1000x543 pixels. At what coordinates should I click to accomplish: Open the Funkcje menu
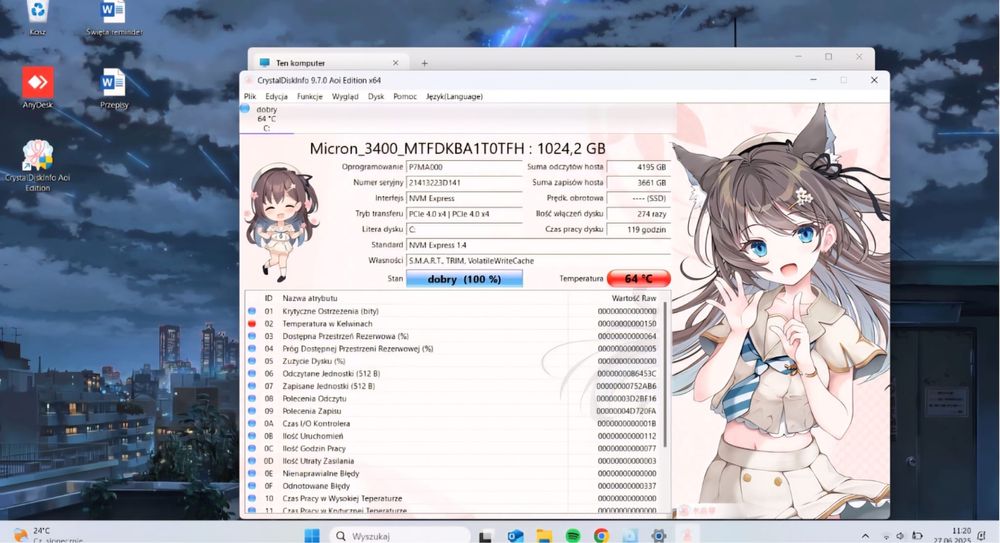click(x=309, y=96)
